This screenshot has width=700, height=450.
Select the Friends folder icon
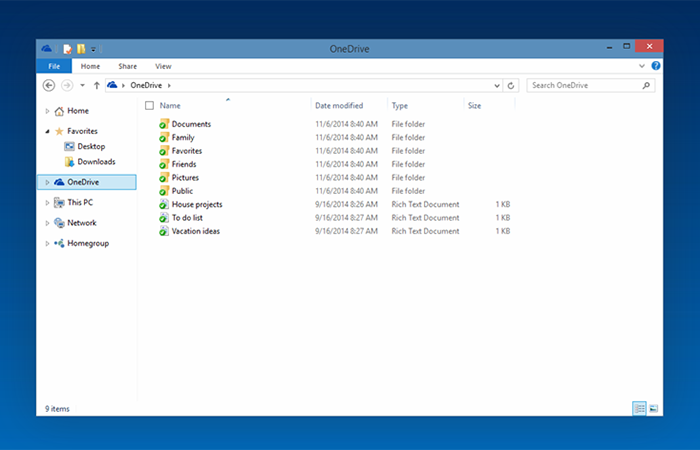[164, 164]
